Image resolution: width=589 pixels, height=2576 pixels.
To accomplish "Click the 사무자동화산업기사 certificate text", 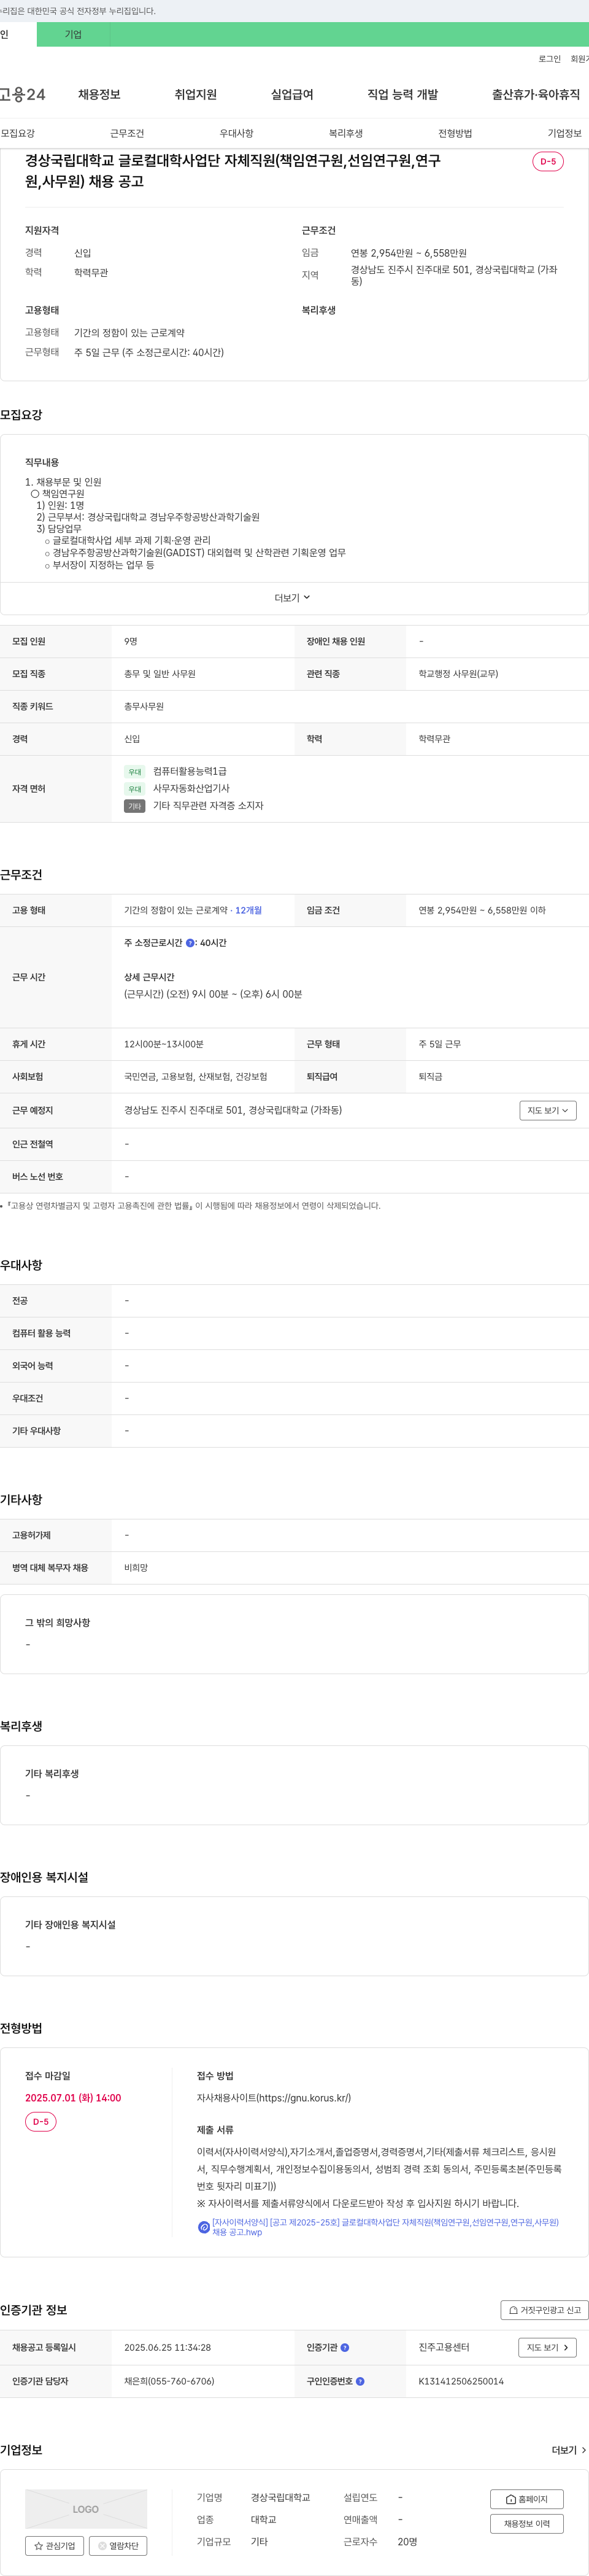I will [x=191, y=788].
